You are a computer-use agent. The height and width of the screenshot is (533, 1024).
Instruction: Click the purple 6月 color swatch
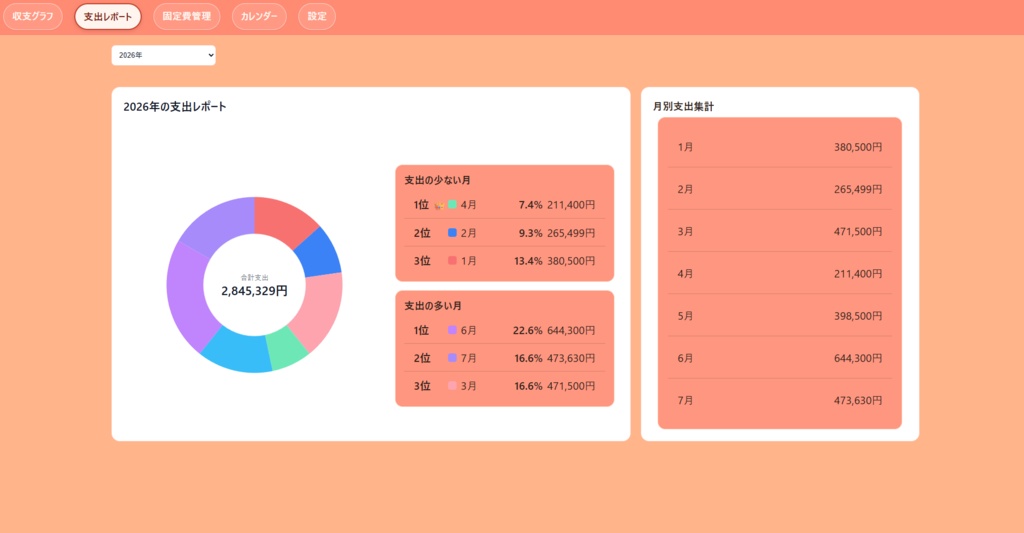point(452,331)
